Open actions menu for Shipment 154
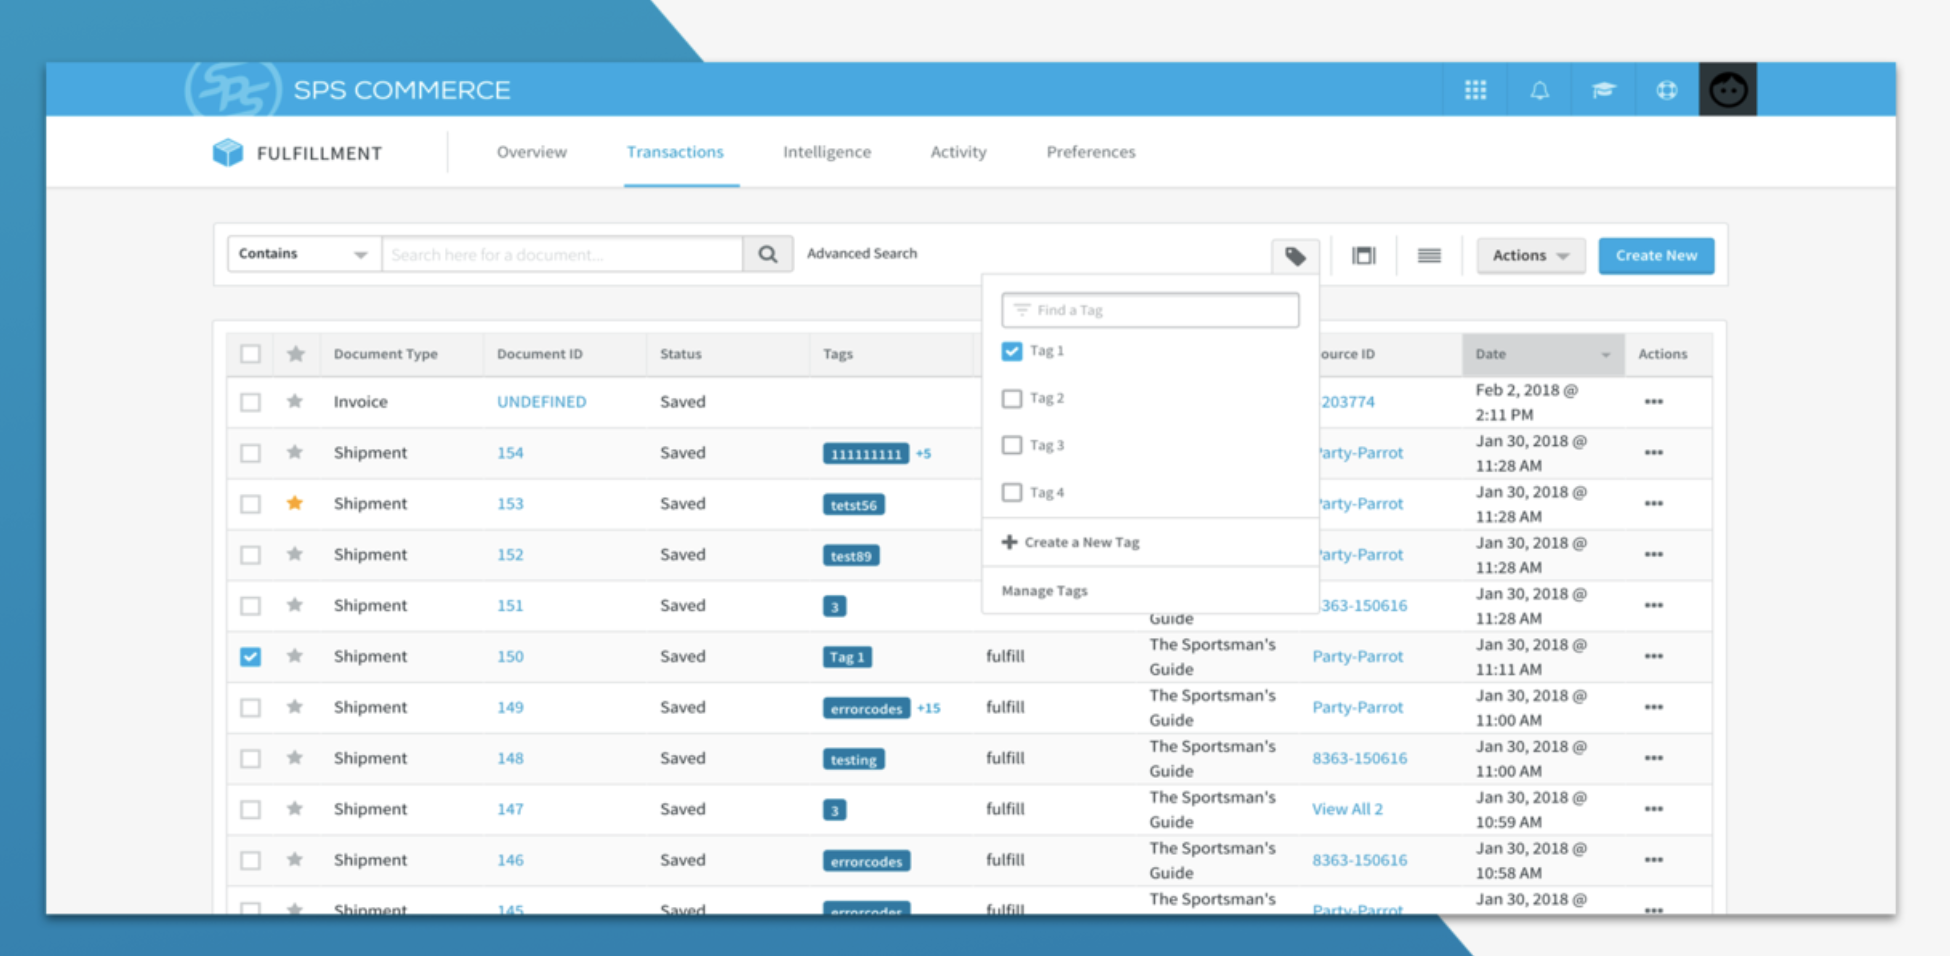Viewport: 1950px width, 956px height. tap(1654, 452)
